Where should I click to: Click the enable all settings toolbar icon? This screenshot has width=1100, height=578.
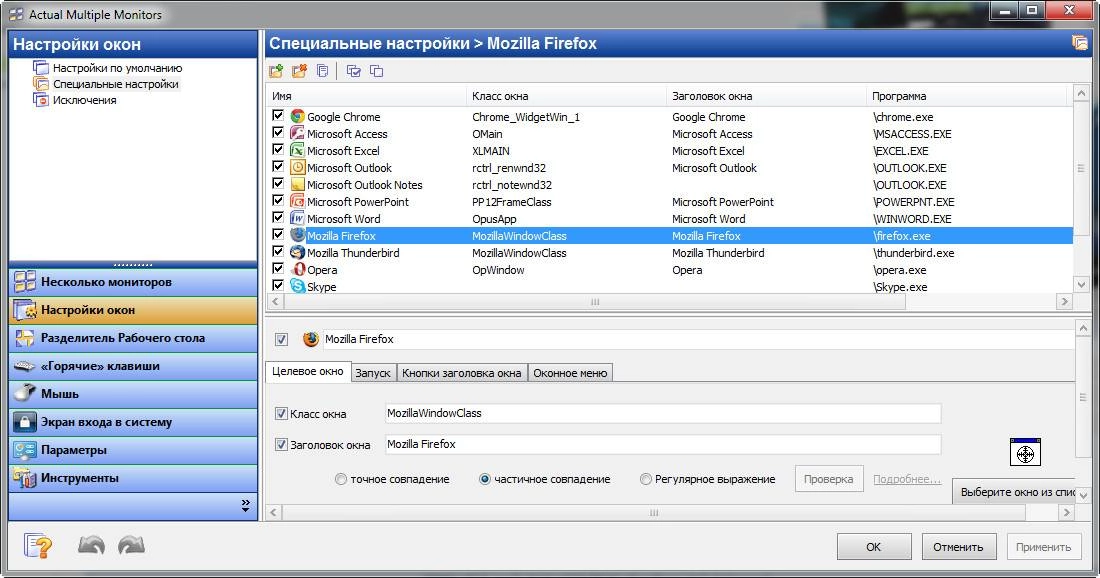(354, 71)
